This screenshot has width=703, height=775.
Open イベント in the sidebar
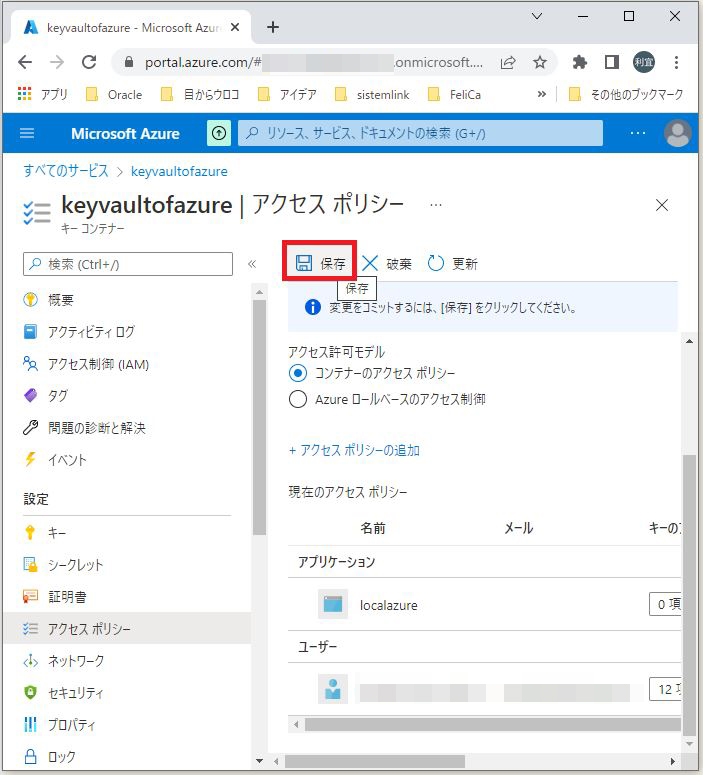67,460
